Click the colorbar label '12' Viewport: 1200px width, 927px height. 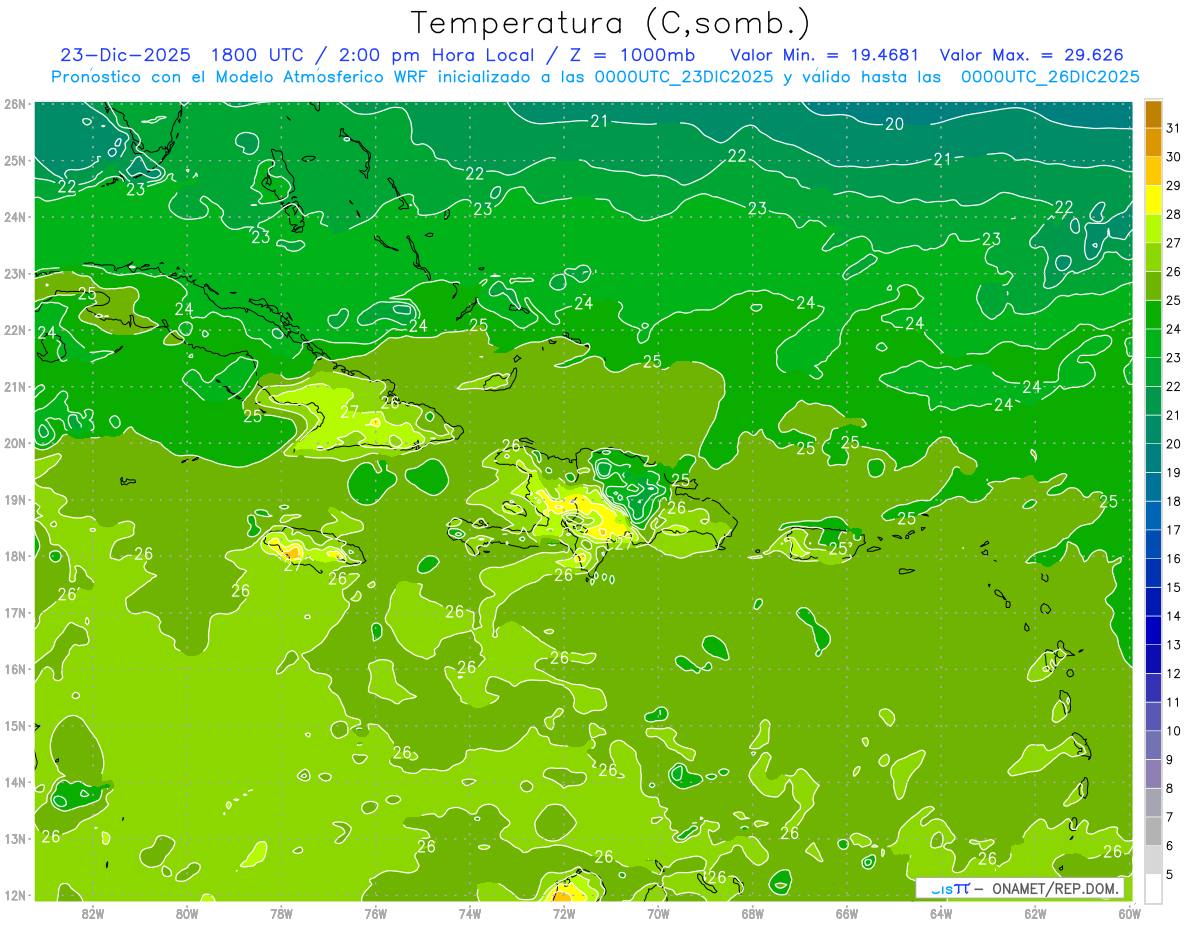click(x=1174, y=673)
